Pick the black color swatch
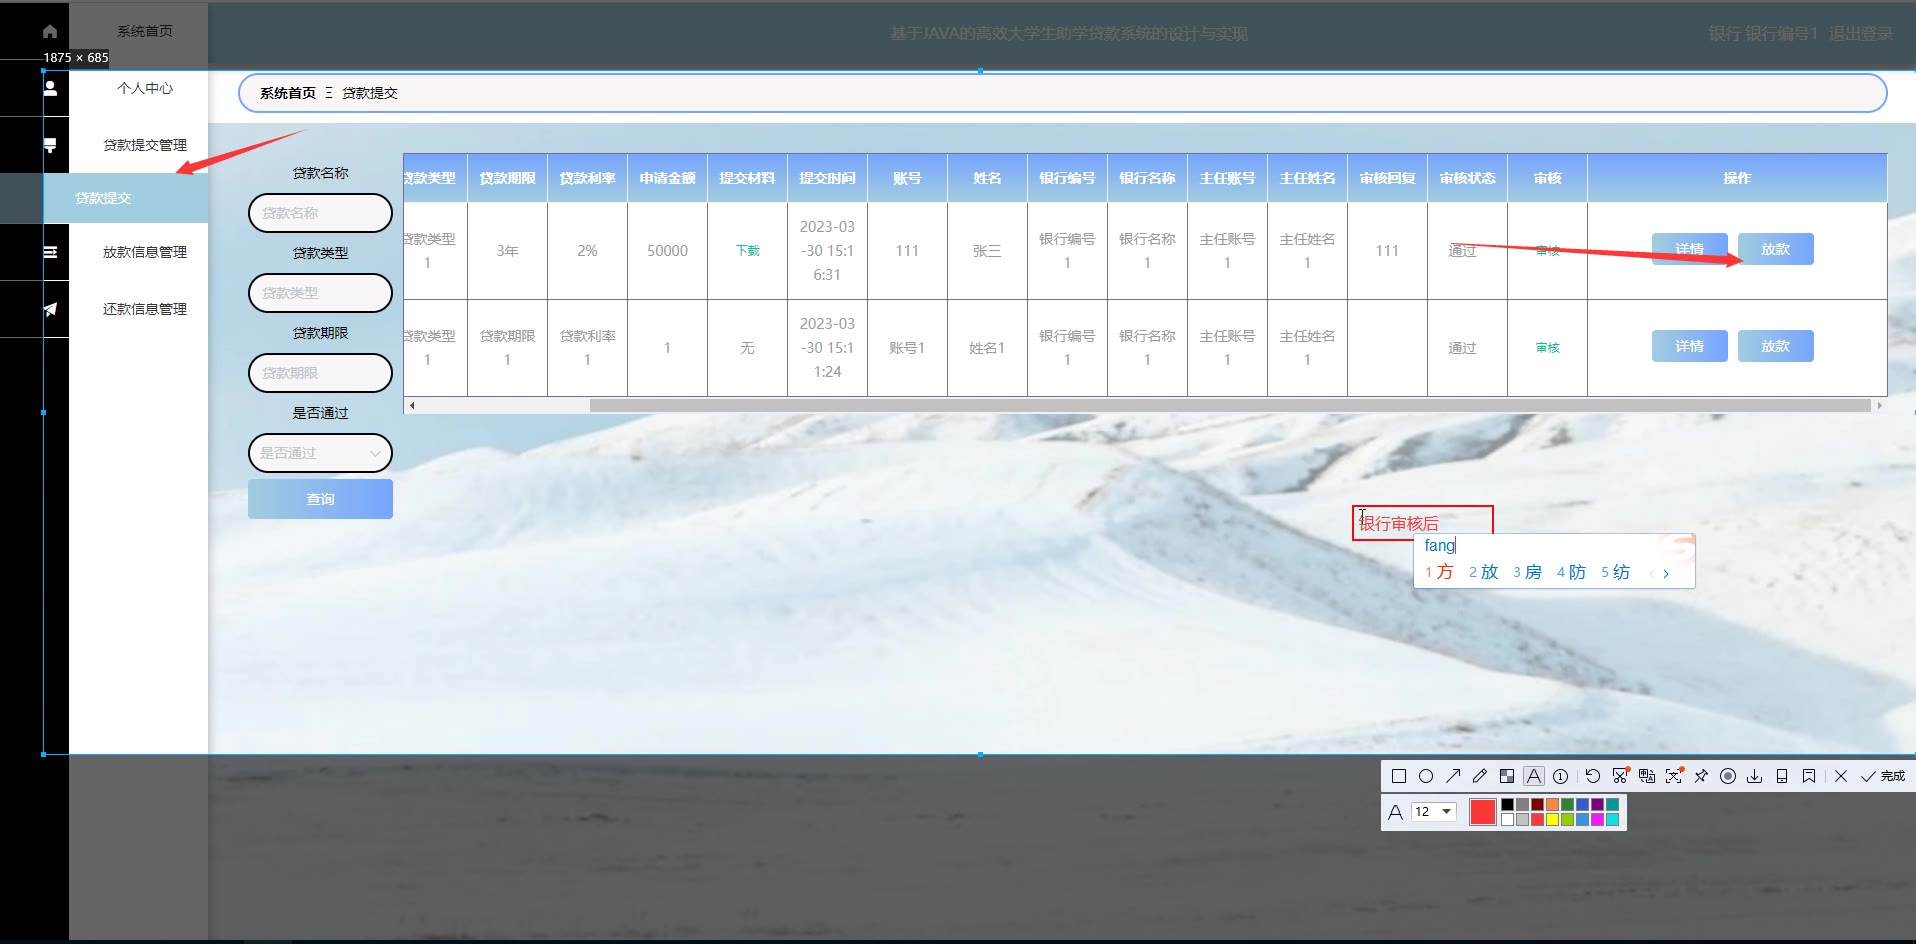 click(1507, 804)
